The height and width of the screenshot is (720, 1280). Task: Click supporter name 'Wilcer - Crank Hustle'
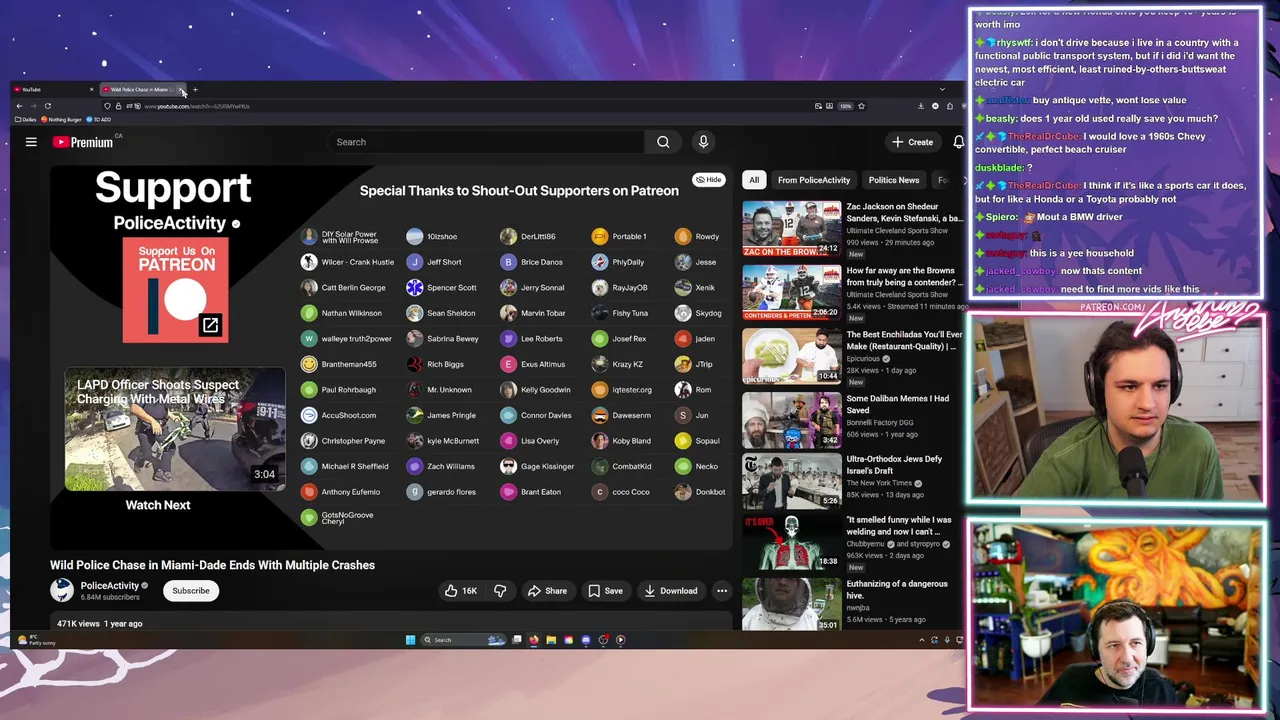[358, 262]
